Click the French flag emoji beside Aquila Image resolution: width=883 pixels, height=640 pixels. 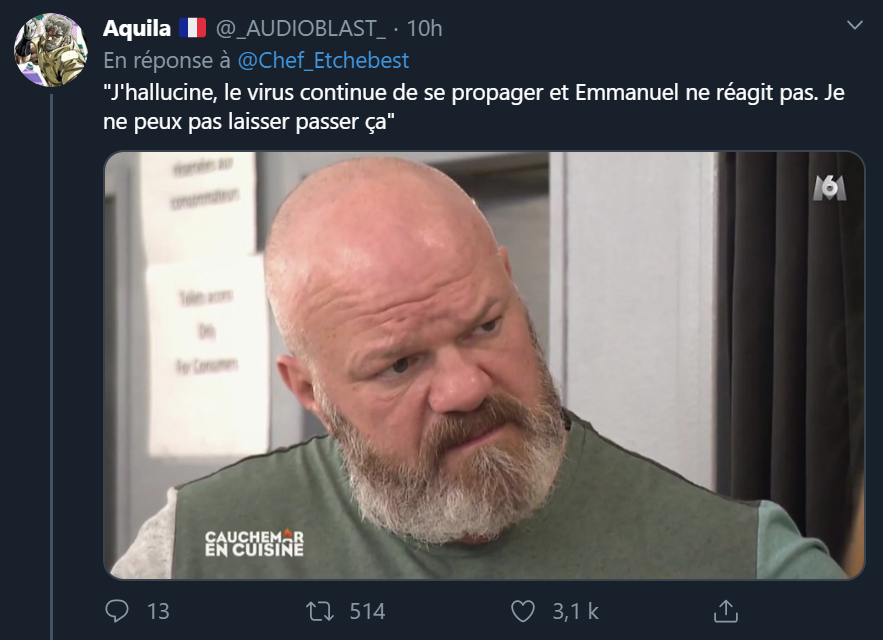click(x=193, y=28)
